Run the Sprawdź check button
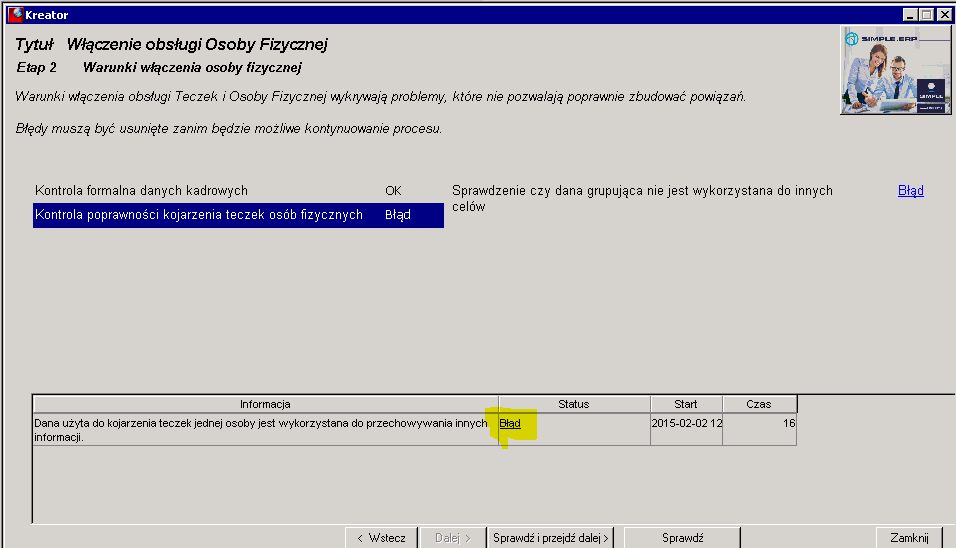 click(x=682, y=538)
